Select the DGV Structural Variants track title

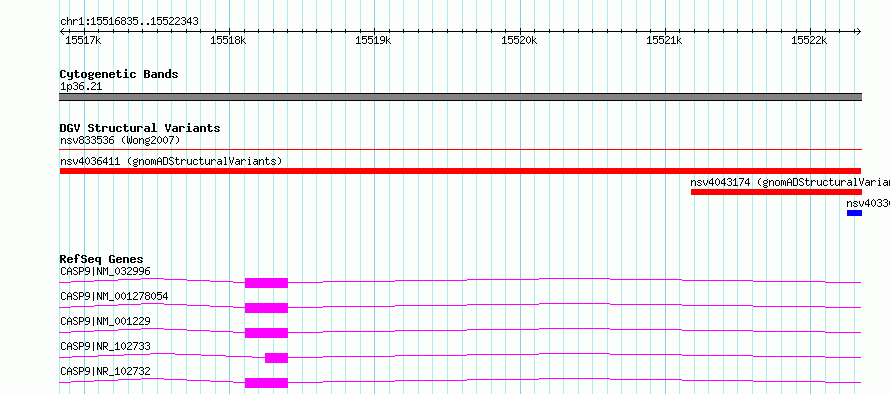coord(140,128)
